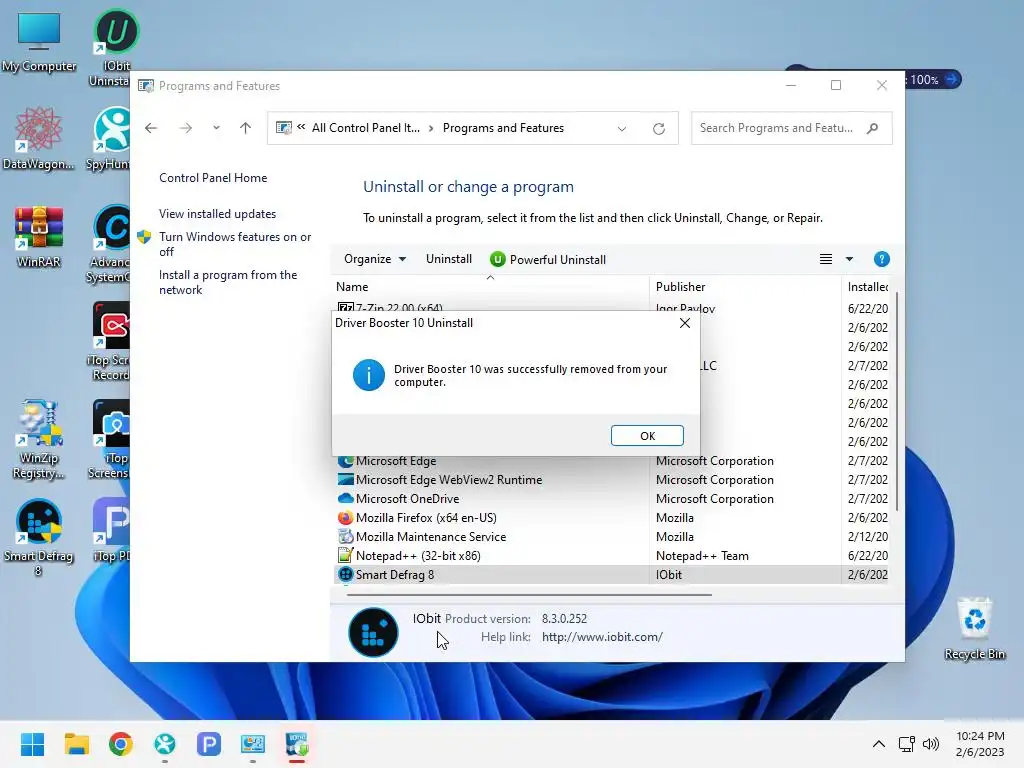Click the search magnifier icon

click(872, 128)
